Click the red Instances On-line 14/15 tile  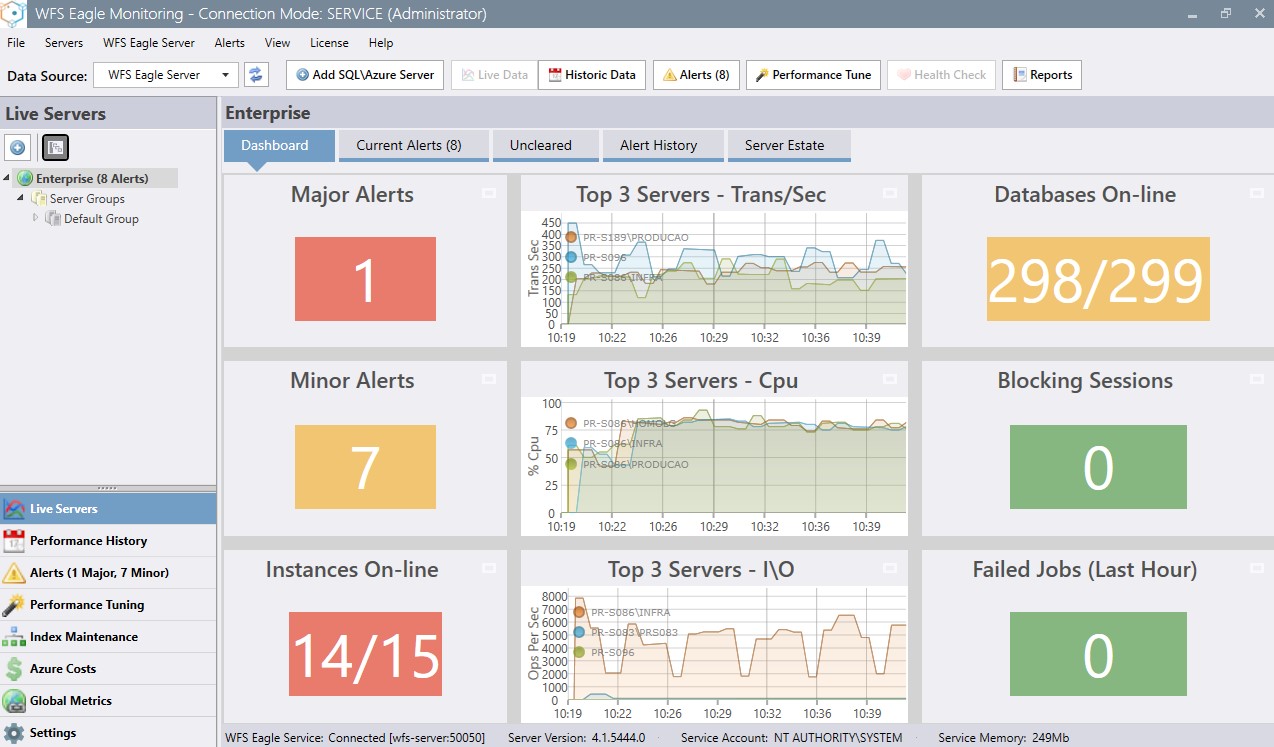click(x=365, y=653)
